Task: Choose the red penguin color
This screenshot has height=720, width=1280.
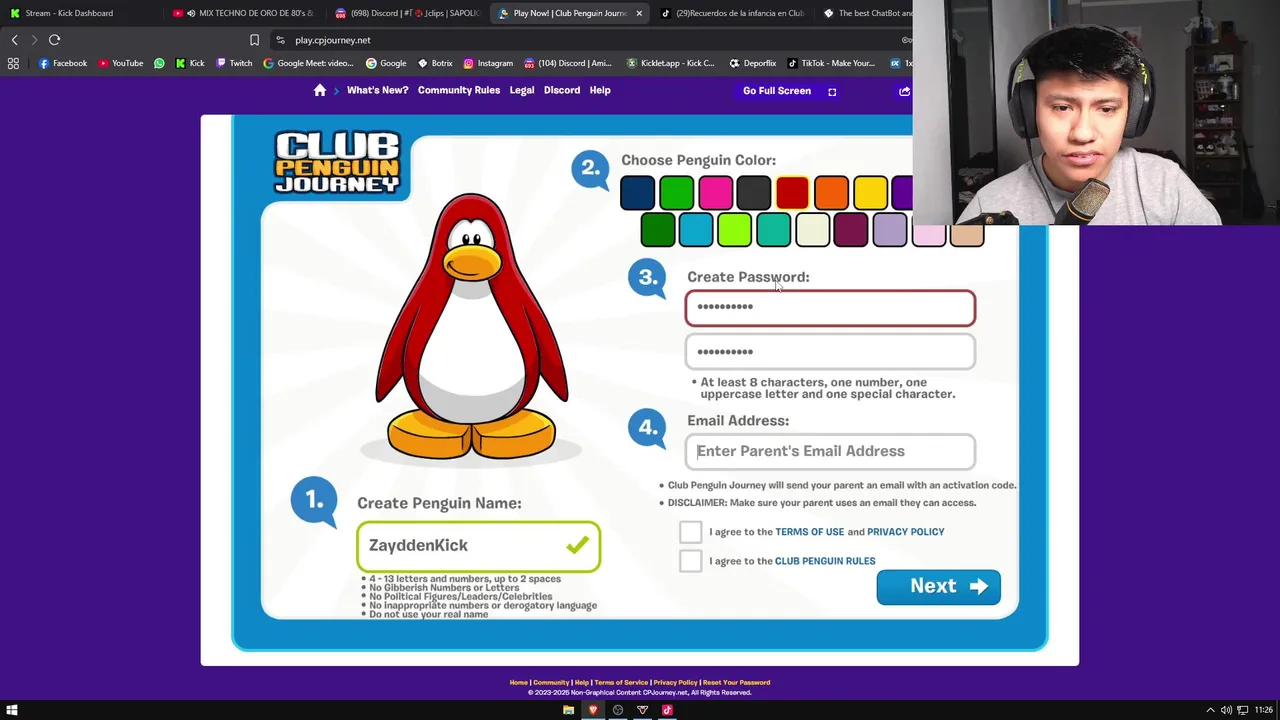Action: pyautogui.click(x=792, y=193)
